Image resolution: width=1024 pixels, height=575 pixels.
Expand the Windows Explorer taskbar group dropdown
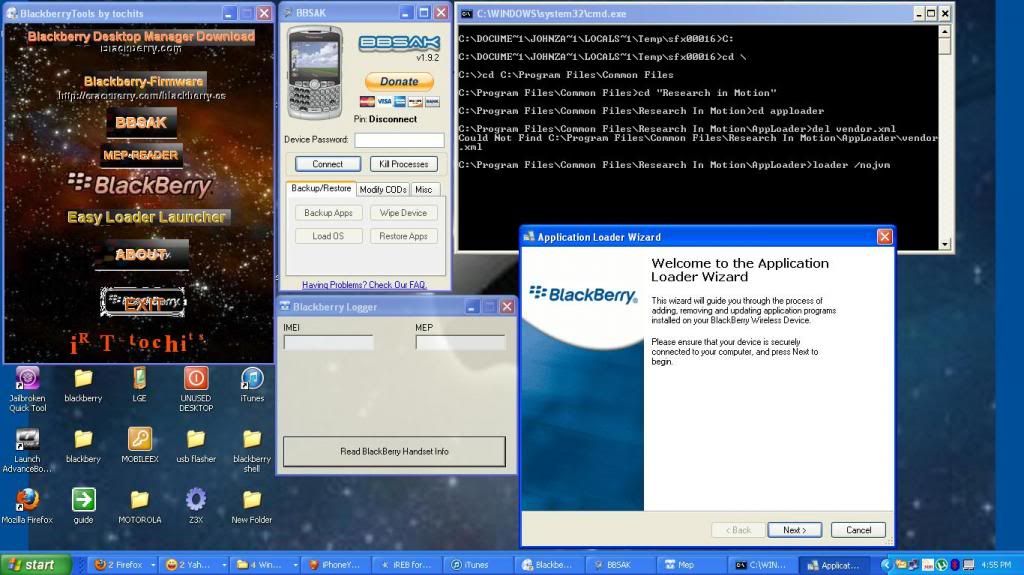pyautogui.click(x=295, y=565)
